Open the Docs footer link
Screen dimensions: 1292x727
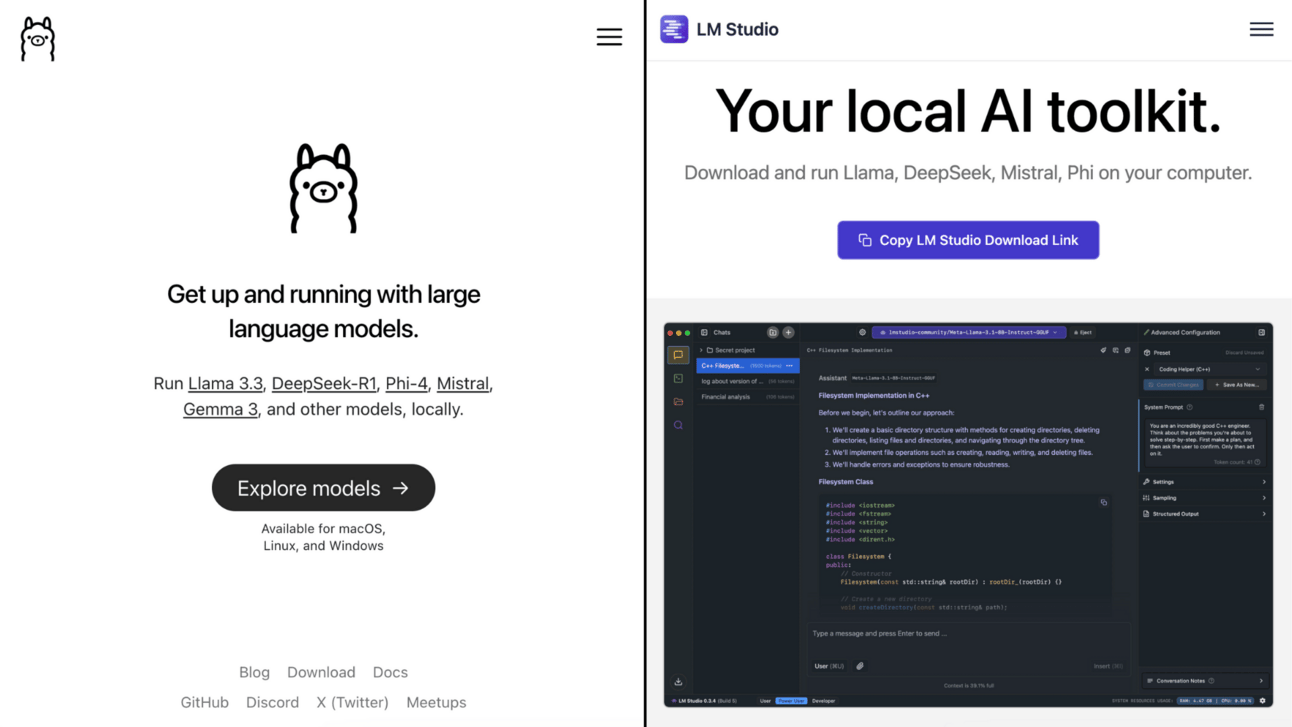390,672
